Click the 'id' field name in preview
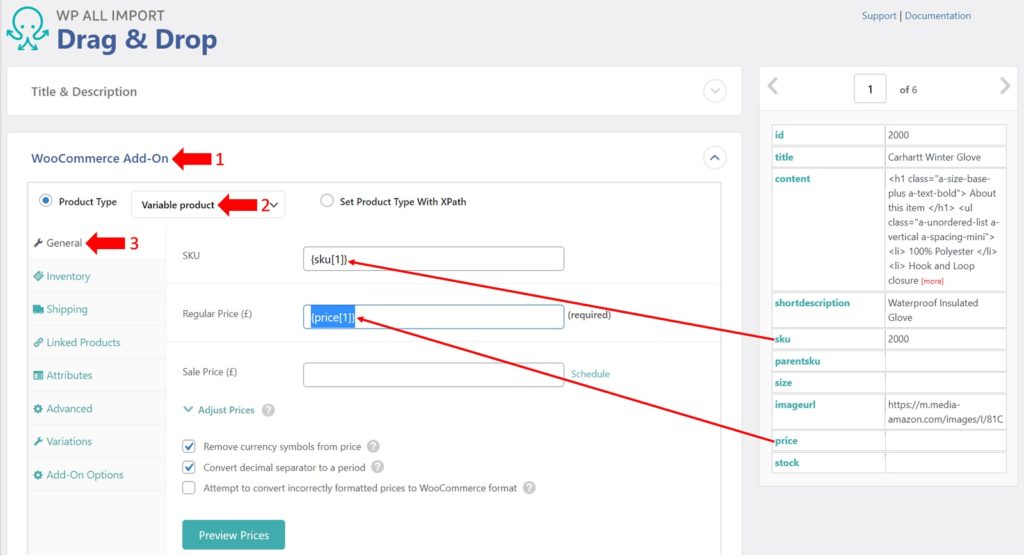The height and width of the screenshot is (556, 1024). point(779,135)
